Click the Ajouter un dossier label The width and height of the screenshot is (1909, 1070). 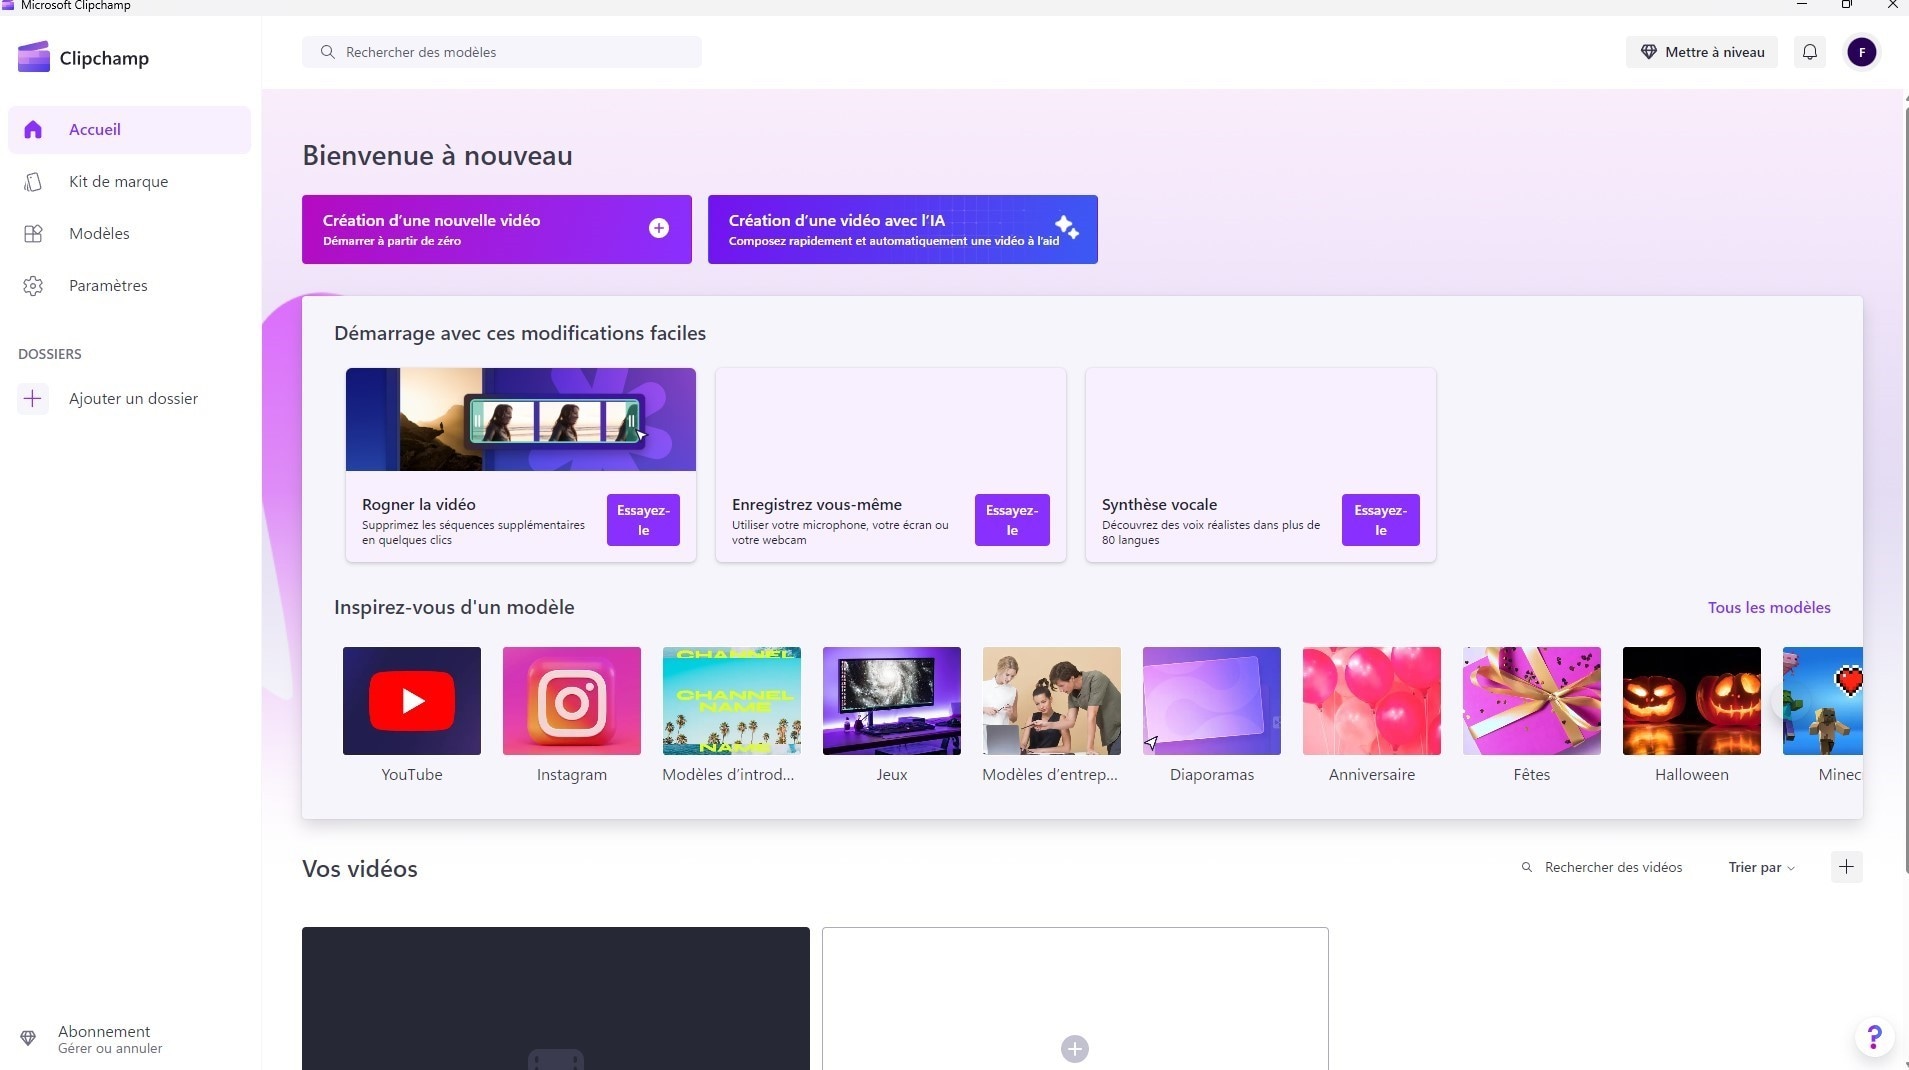click(133, 398)
